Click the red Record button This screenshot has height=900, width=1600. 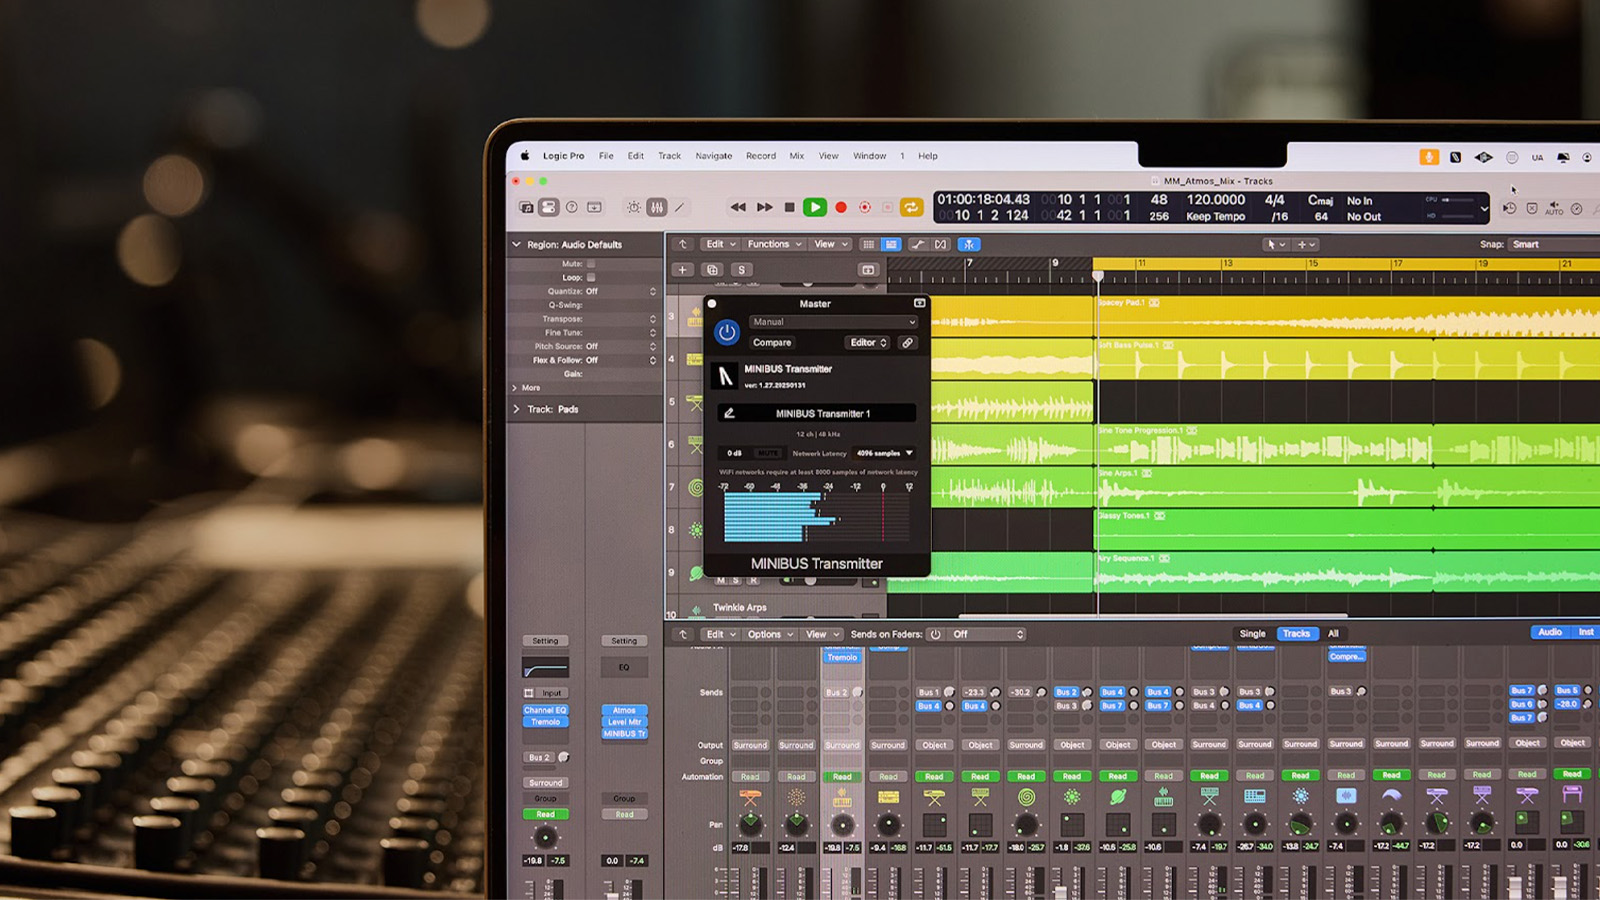(x=841, y=207)
